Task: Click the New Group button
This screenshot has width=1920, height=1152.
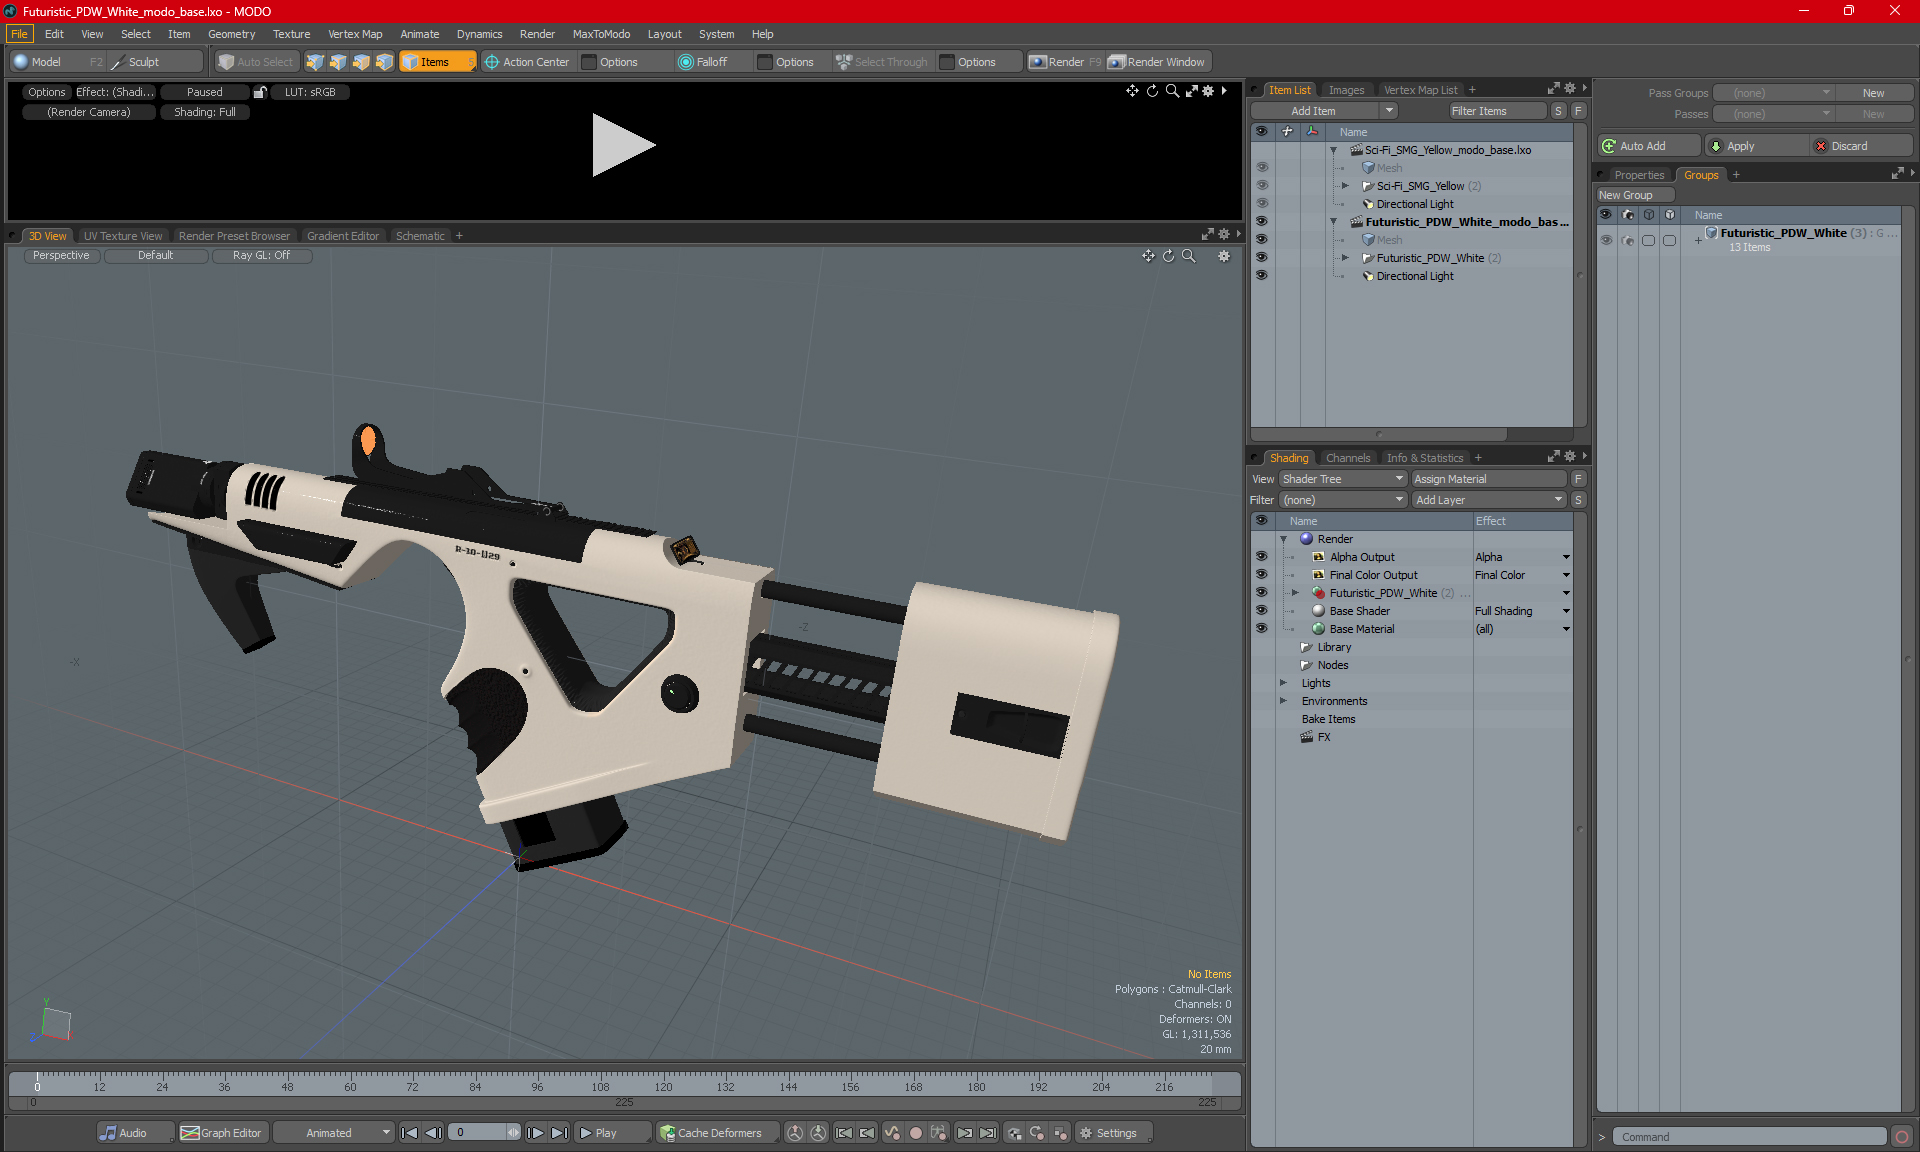Action: tap(1634, 195)
